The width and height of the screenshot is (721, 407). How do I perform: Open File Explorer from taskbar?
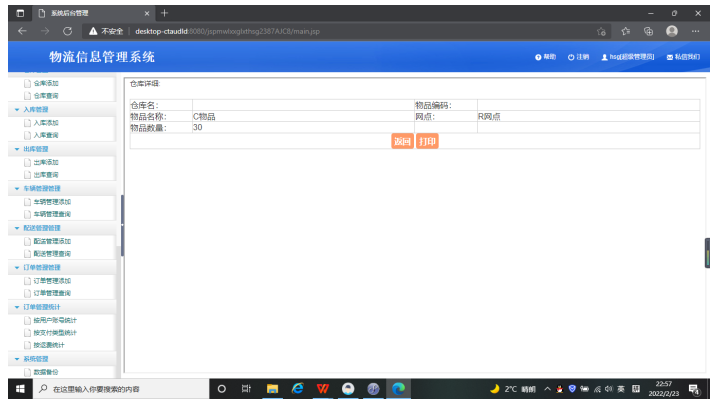point(272,389)
